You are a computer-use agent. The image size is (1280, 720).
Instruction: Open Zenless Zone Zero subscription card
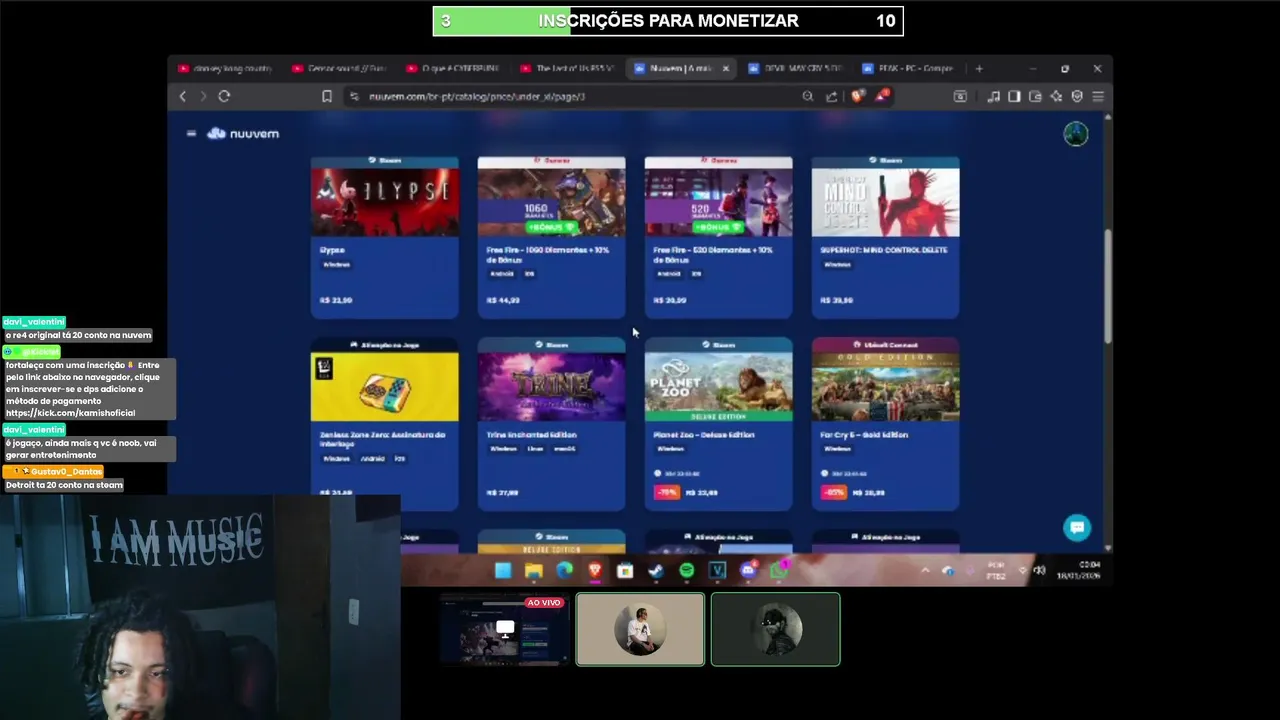point(385,422)
